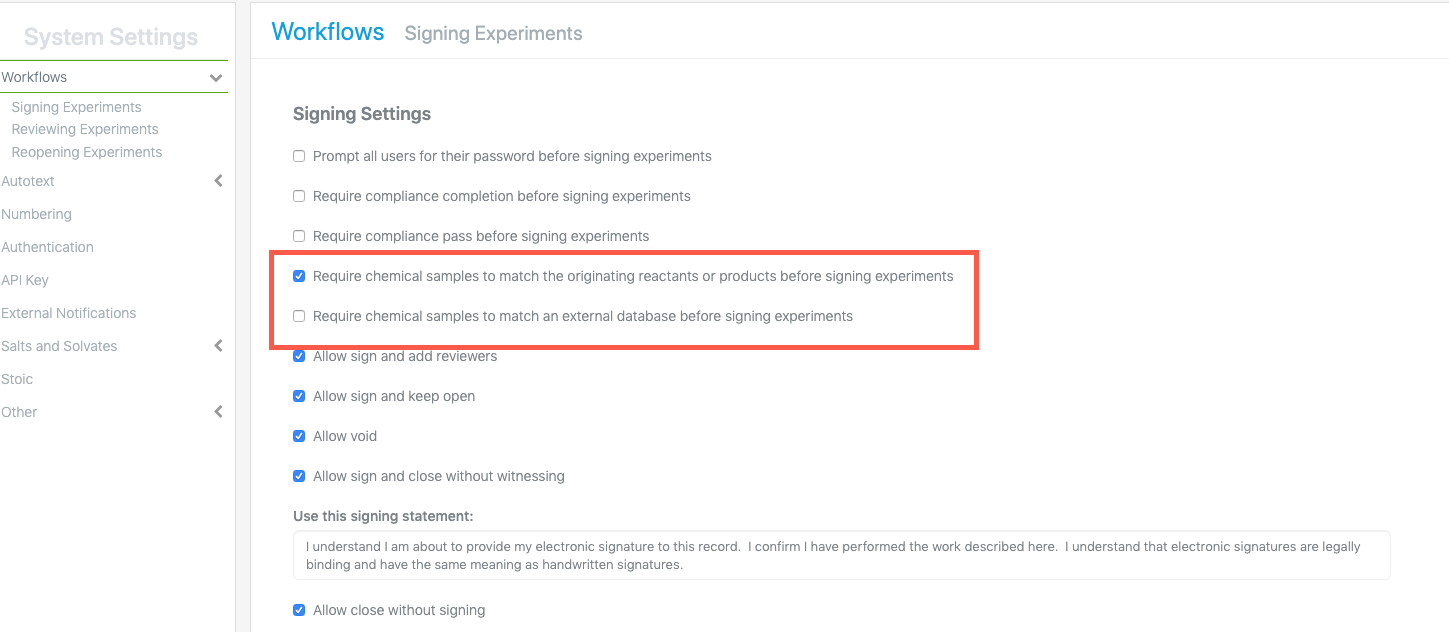The height and width of the screenshot is (632, 1449).
Task: Check Require compliance pass before signing
Action: point(299,236)
